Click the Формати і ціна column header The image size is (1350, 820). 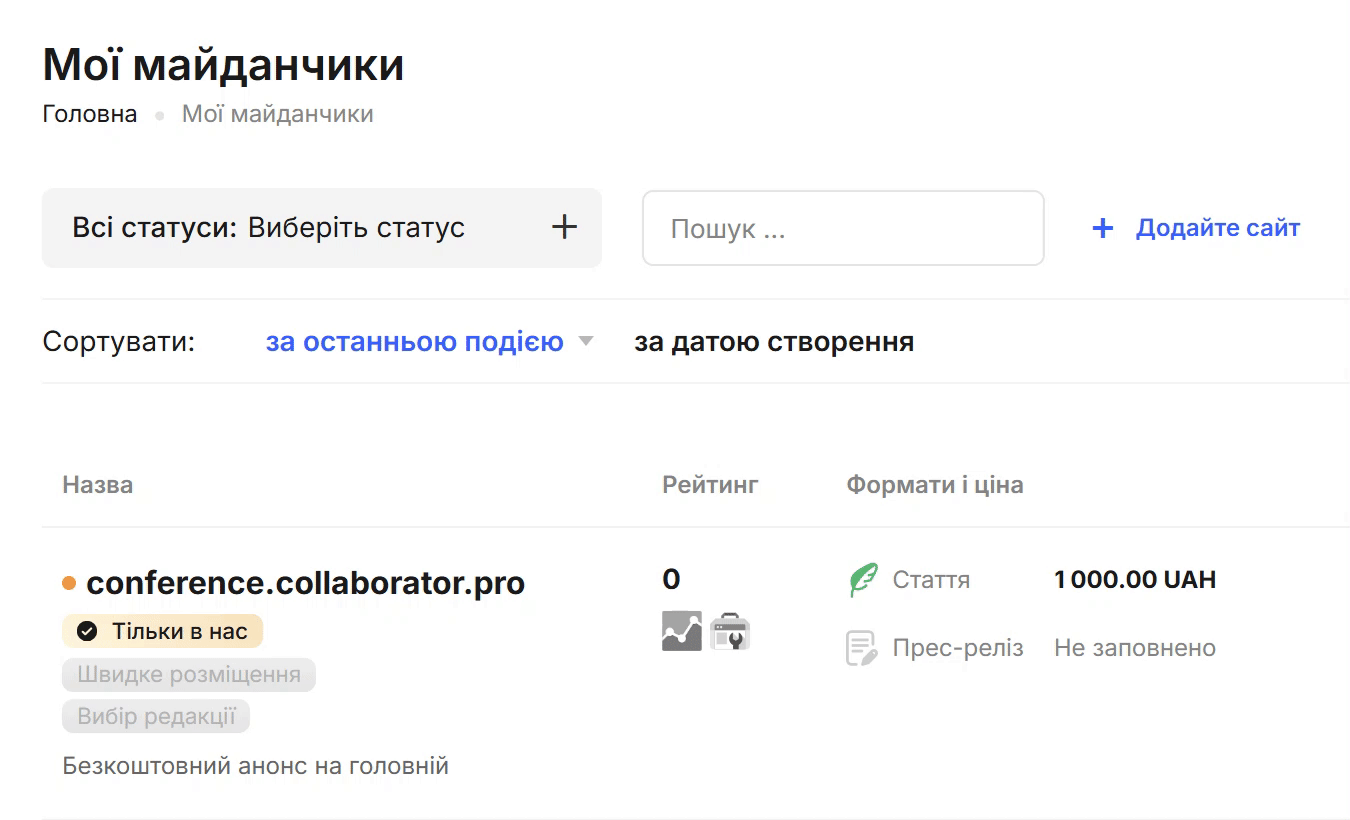pos(935,485)
